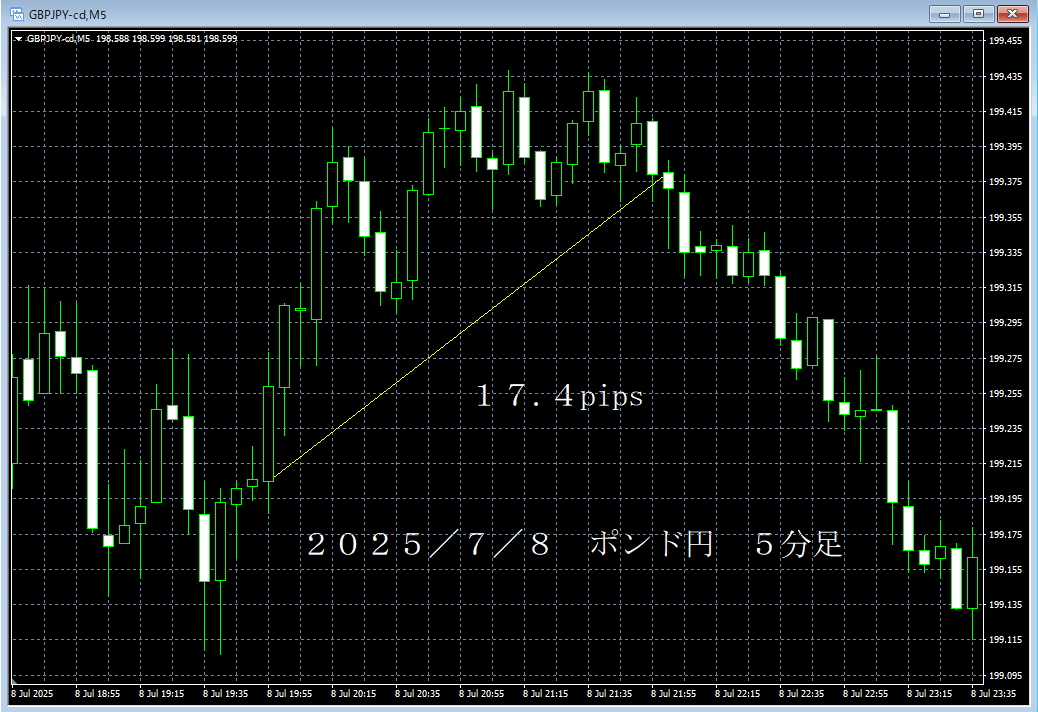The height and width of the screenshot is (712, 1038).
Task: Click price label 199.435 on price scale
Action: pos(1006,77)
